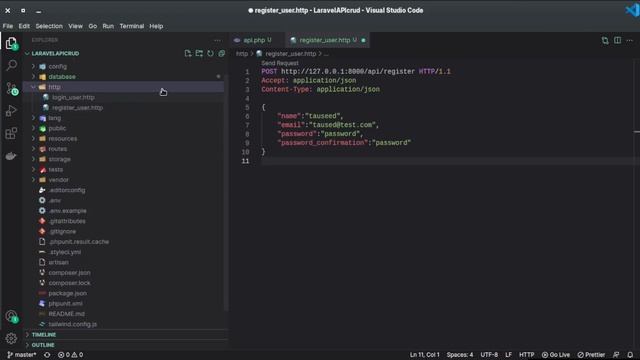The image size is (640, 360).
Task: Open the Explorer view in activity bar
Action: tap(11, 43)
